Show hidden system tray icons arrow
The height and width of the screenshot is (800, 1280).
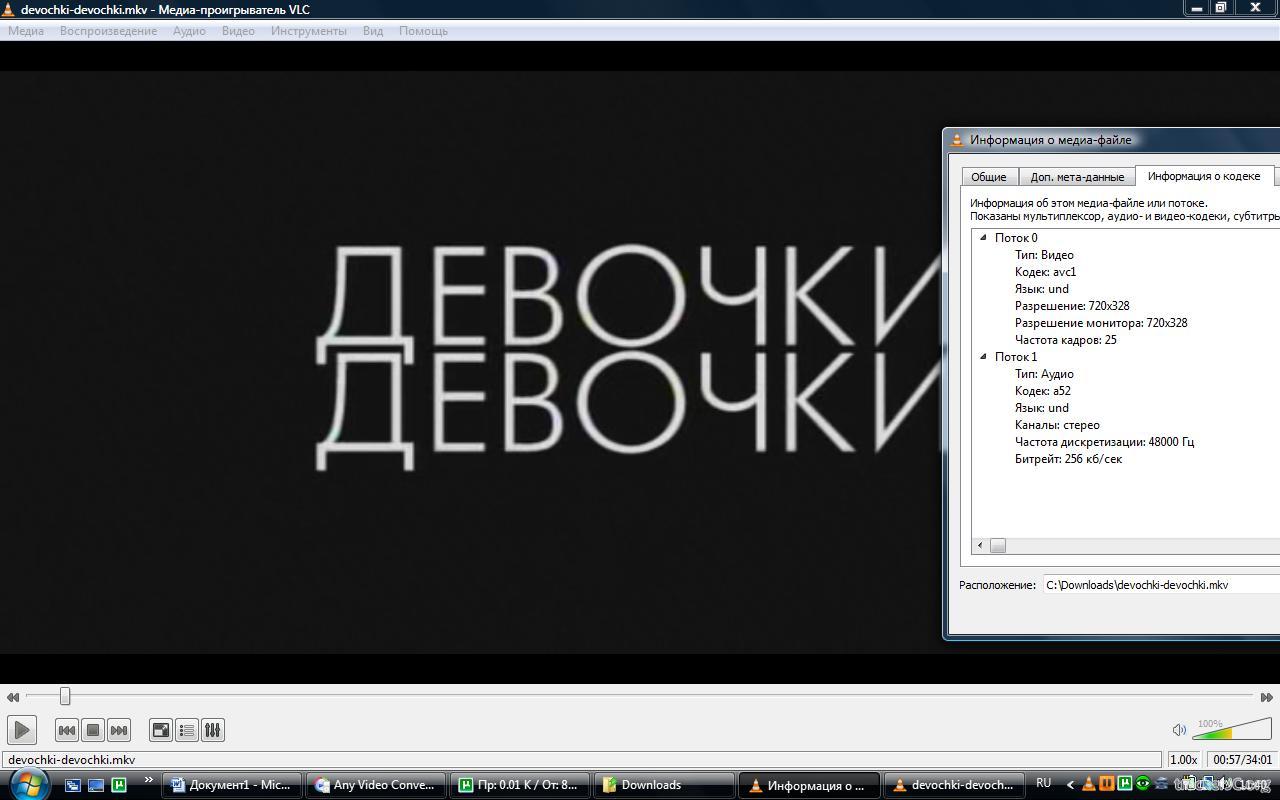click(x=1070, y=785)
